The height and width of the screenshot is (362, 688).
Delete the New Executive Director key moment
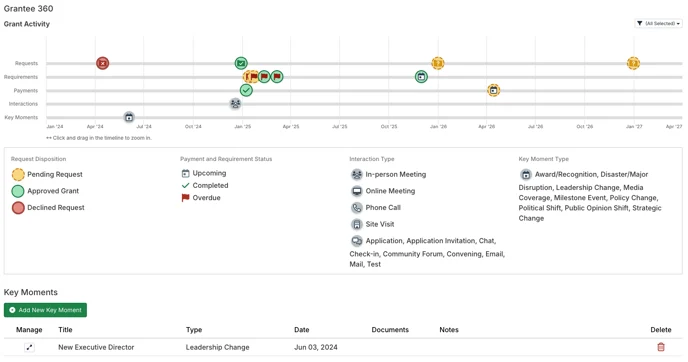click(661, 347)
